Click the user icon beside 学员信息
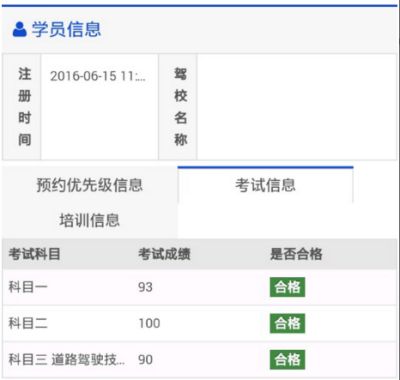 click(20, 29)
